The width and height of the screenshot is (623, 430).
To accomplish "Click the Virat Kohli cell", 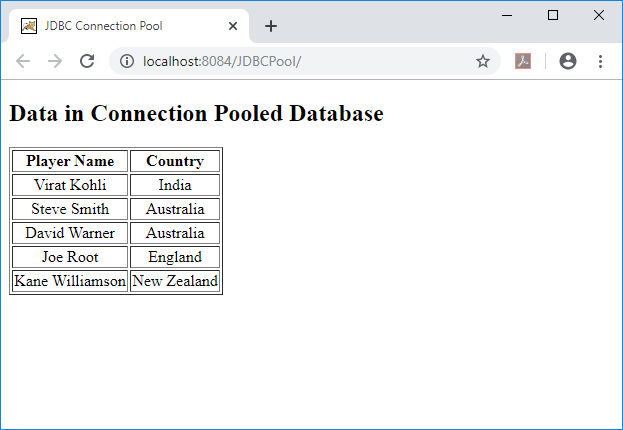I will (x=70, y=185).
